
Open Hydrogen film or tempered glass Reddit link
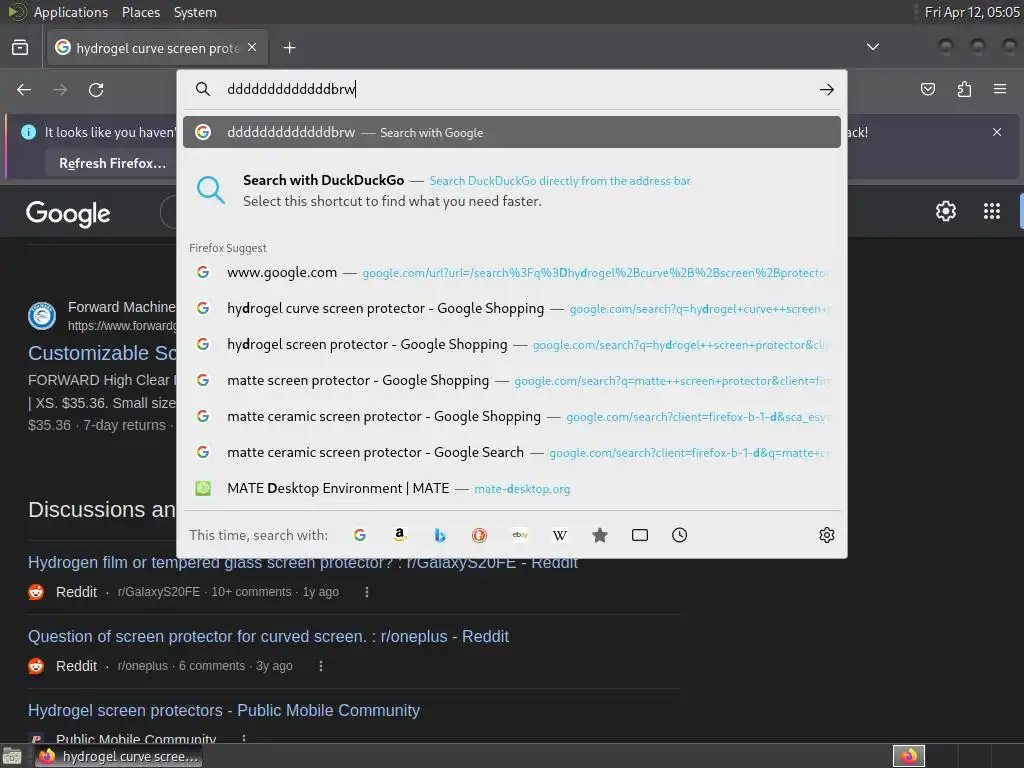click(302, 562)
